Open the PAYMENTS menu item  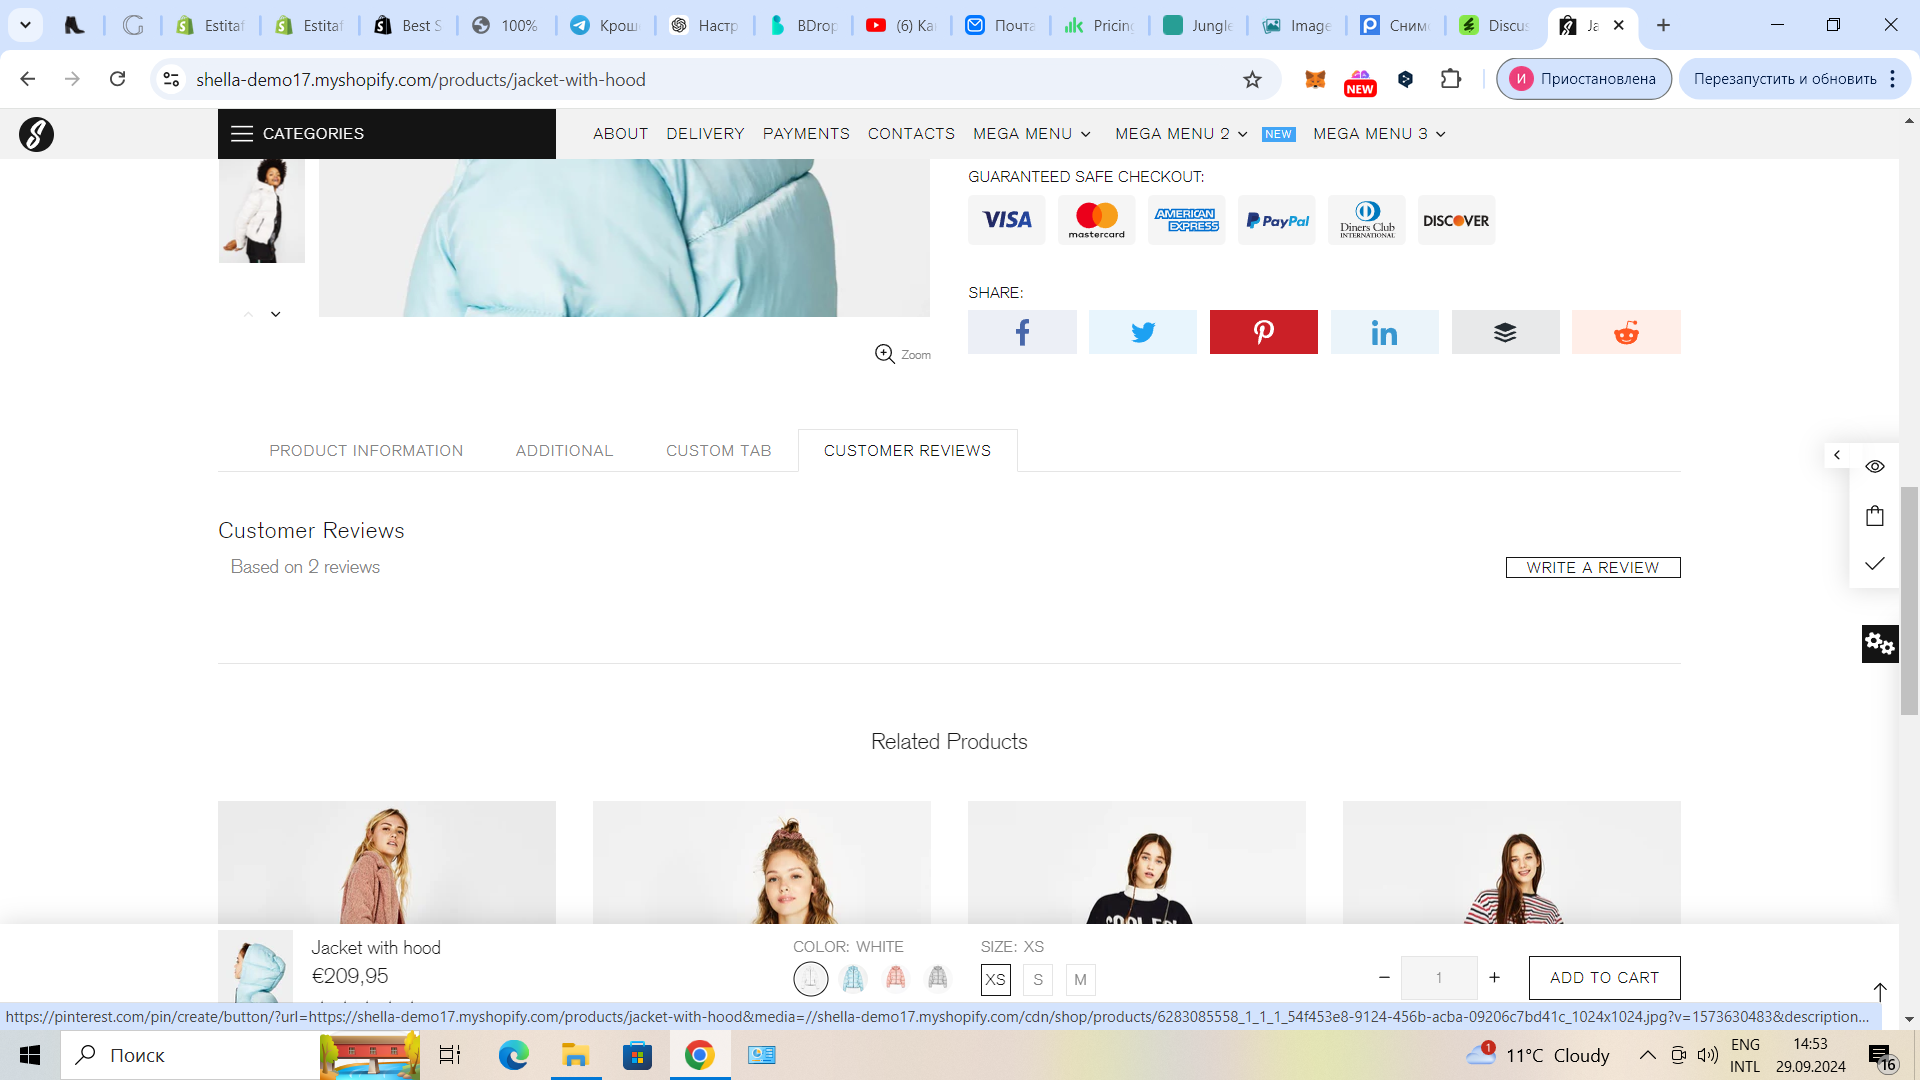[806, 134]
